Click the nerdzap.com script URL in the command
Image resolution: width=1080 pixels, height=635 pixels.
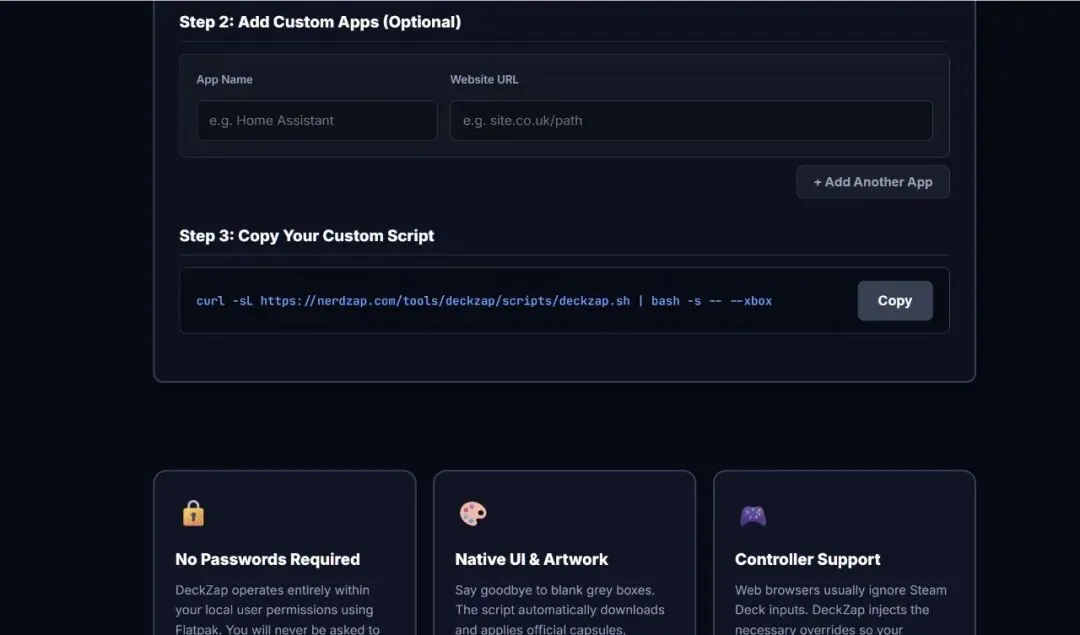pos(445,300)
